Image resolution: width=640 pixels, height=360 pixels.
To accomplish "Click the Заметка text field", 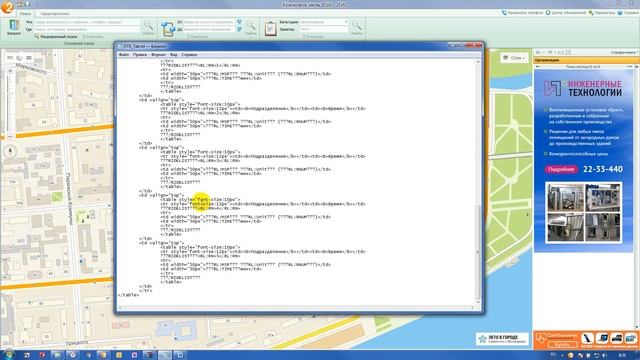I will coord(324,29).
